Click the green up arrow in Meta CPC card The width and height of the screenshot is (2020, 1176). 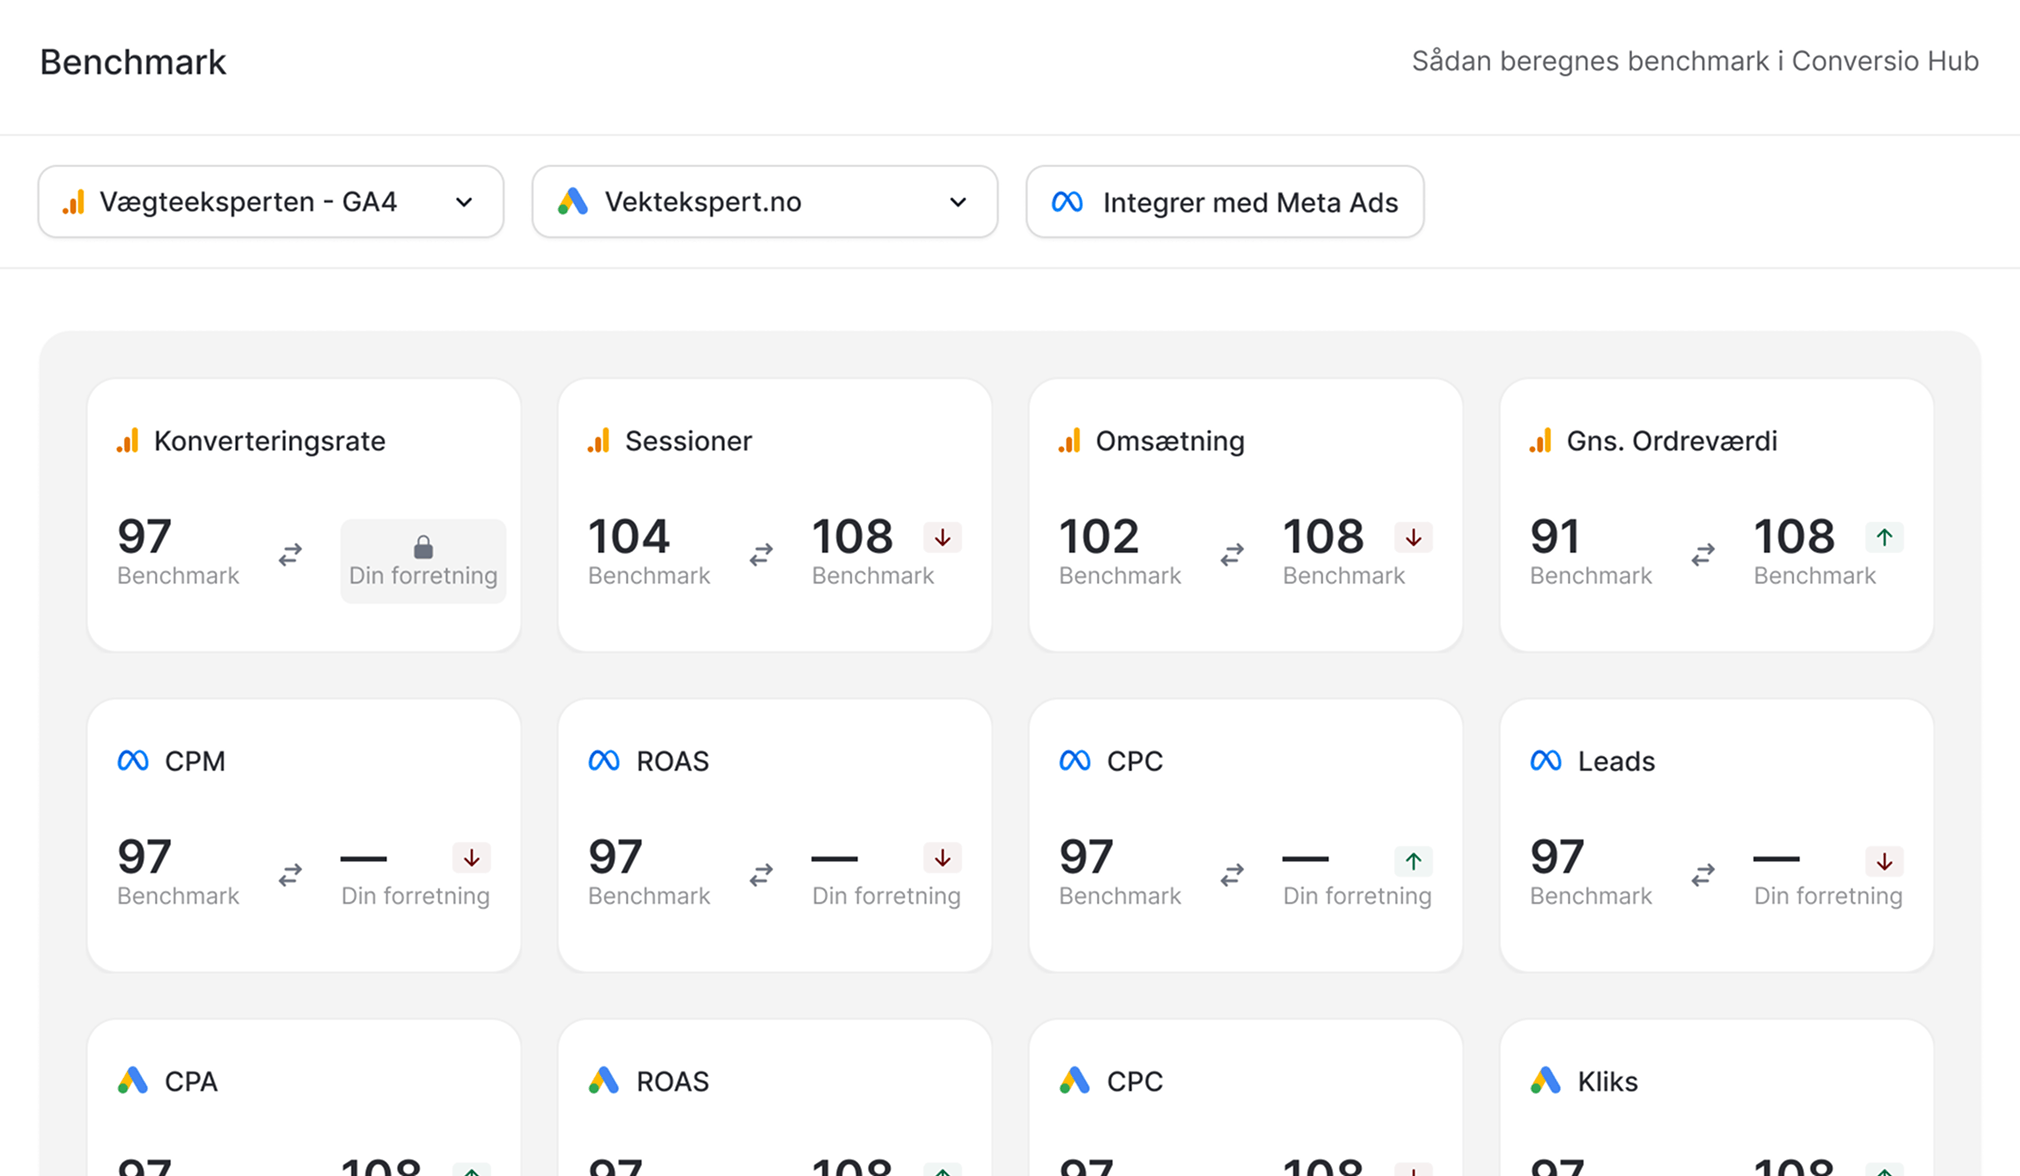tap(1413, 860)
